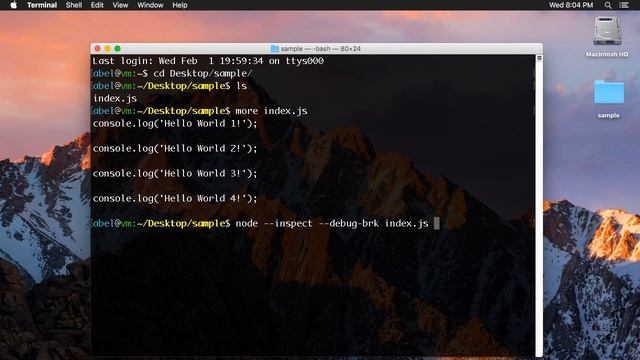The width and height of the screenshot is (640, 360).
Task: Click the 'index.js' output of ls
Action: [x=115, y=98]
